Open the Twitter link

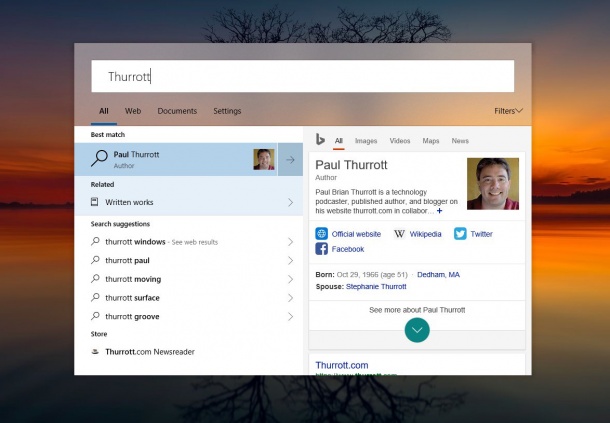pos(481,234)
